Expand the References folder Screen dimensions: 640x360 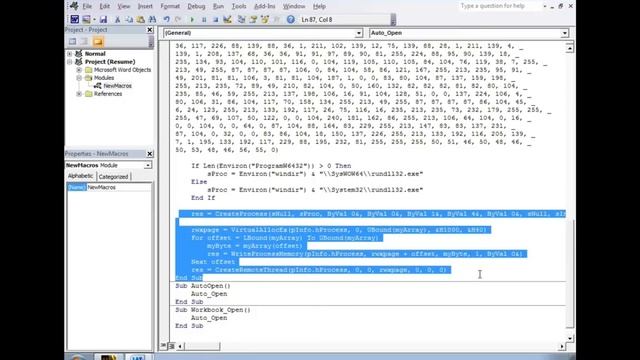pos(79,94)
